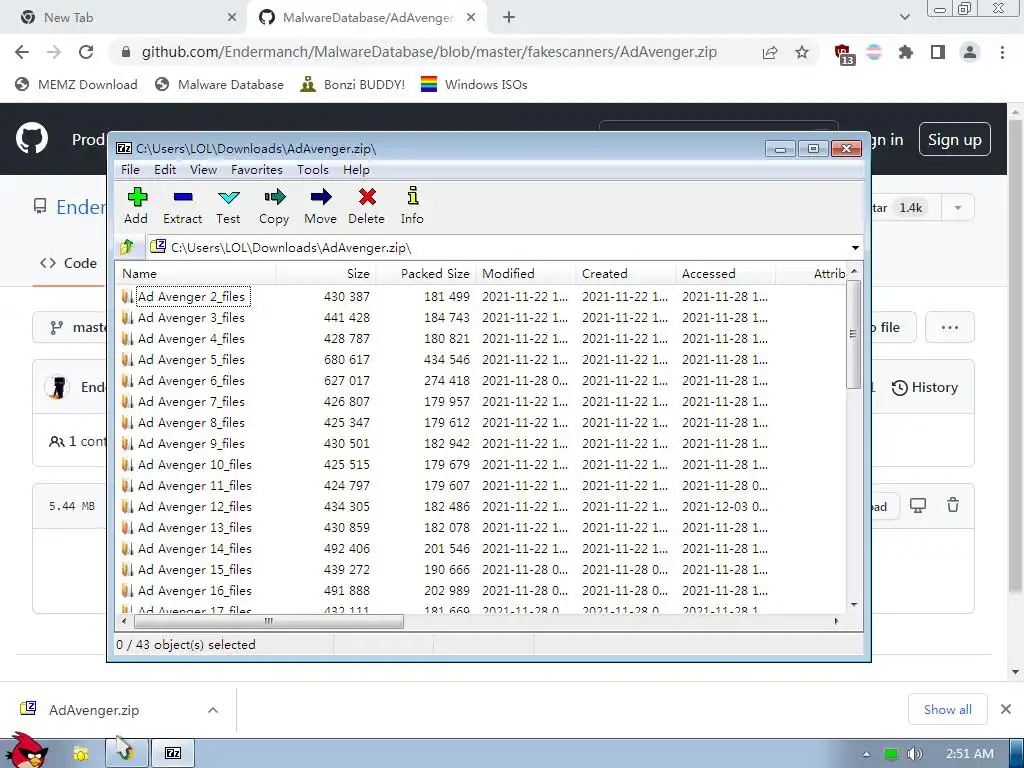Image resolution: width=1024 pixels, height=768 pixels.
Task: Open the View menu in 7-Zip
Action: 203,170
